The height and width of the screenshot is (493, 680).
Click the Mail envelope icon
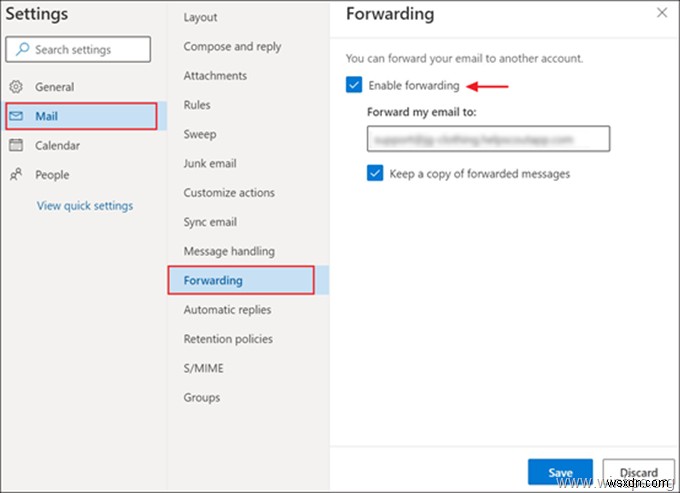[x=16, y=116]
